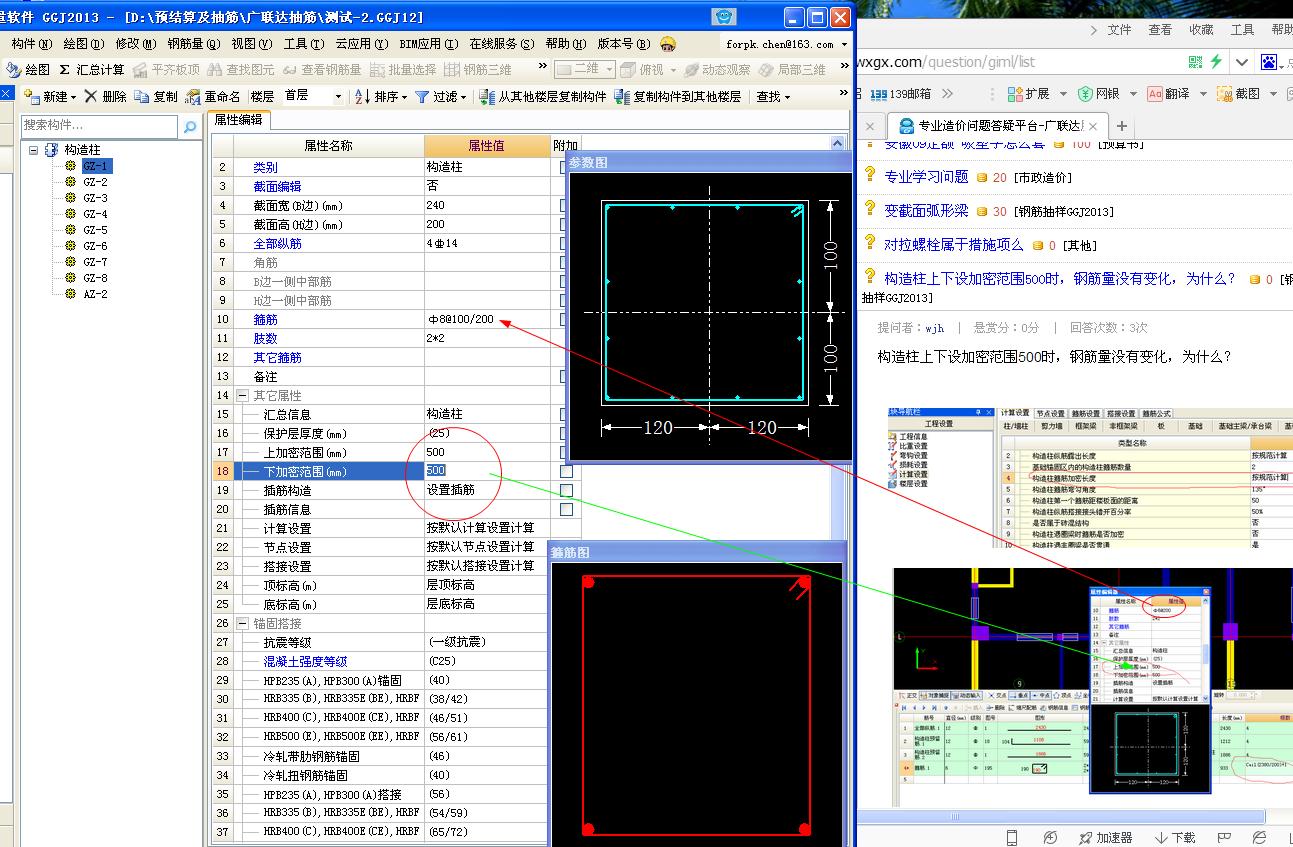
Task: Click the 平齐板顶 toolbar icon
Action: tap(167, 70)
